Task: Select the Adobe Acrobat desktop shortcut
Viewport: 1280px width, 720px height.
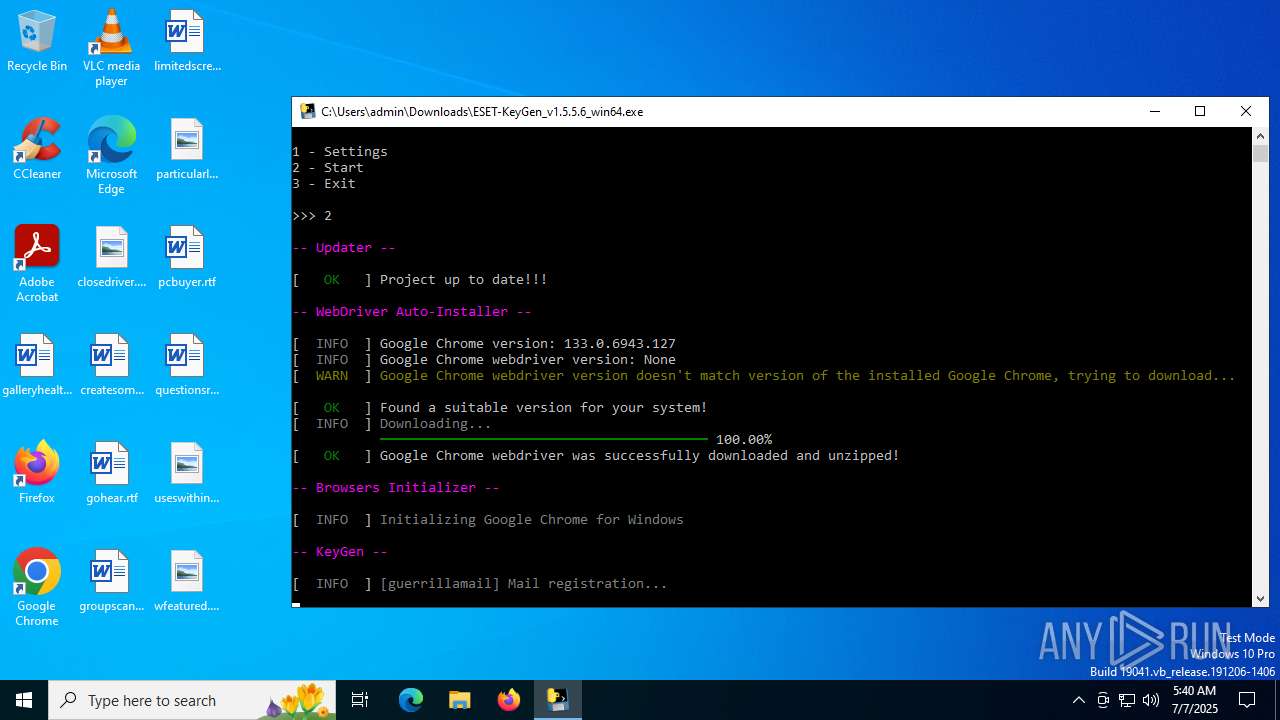Action: [37, 264]
